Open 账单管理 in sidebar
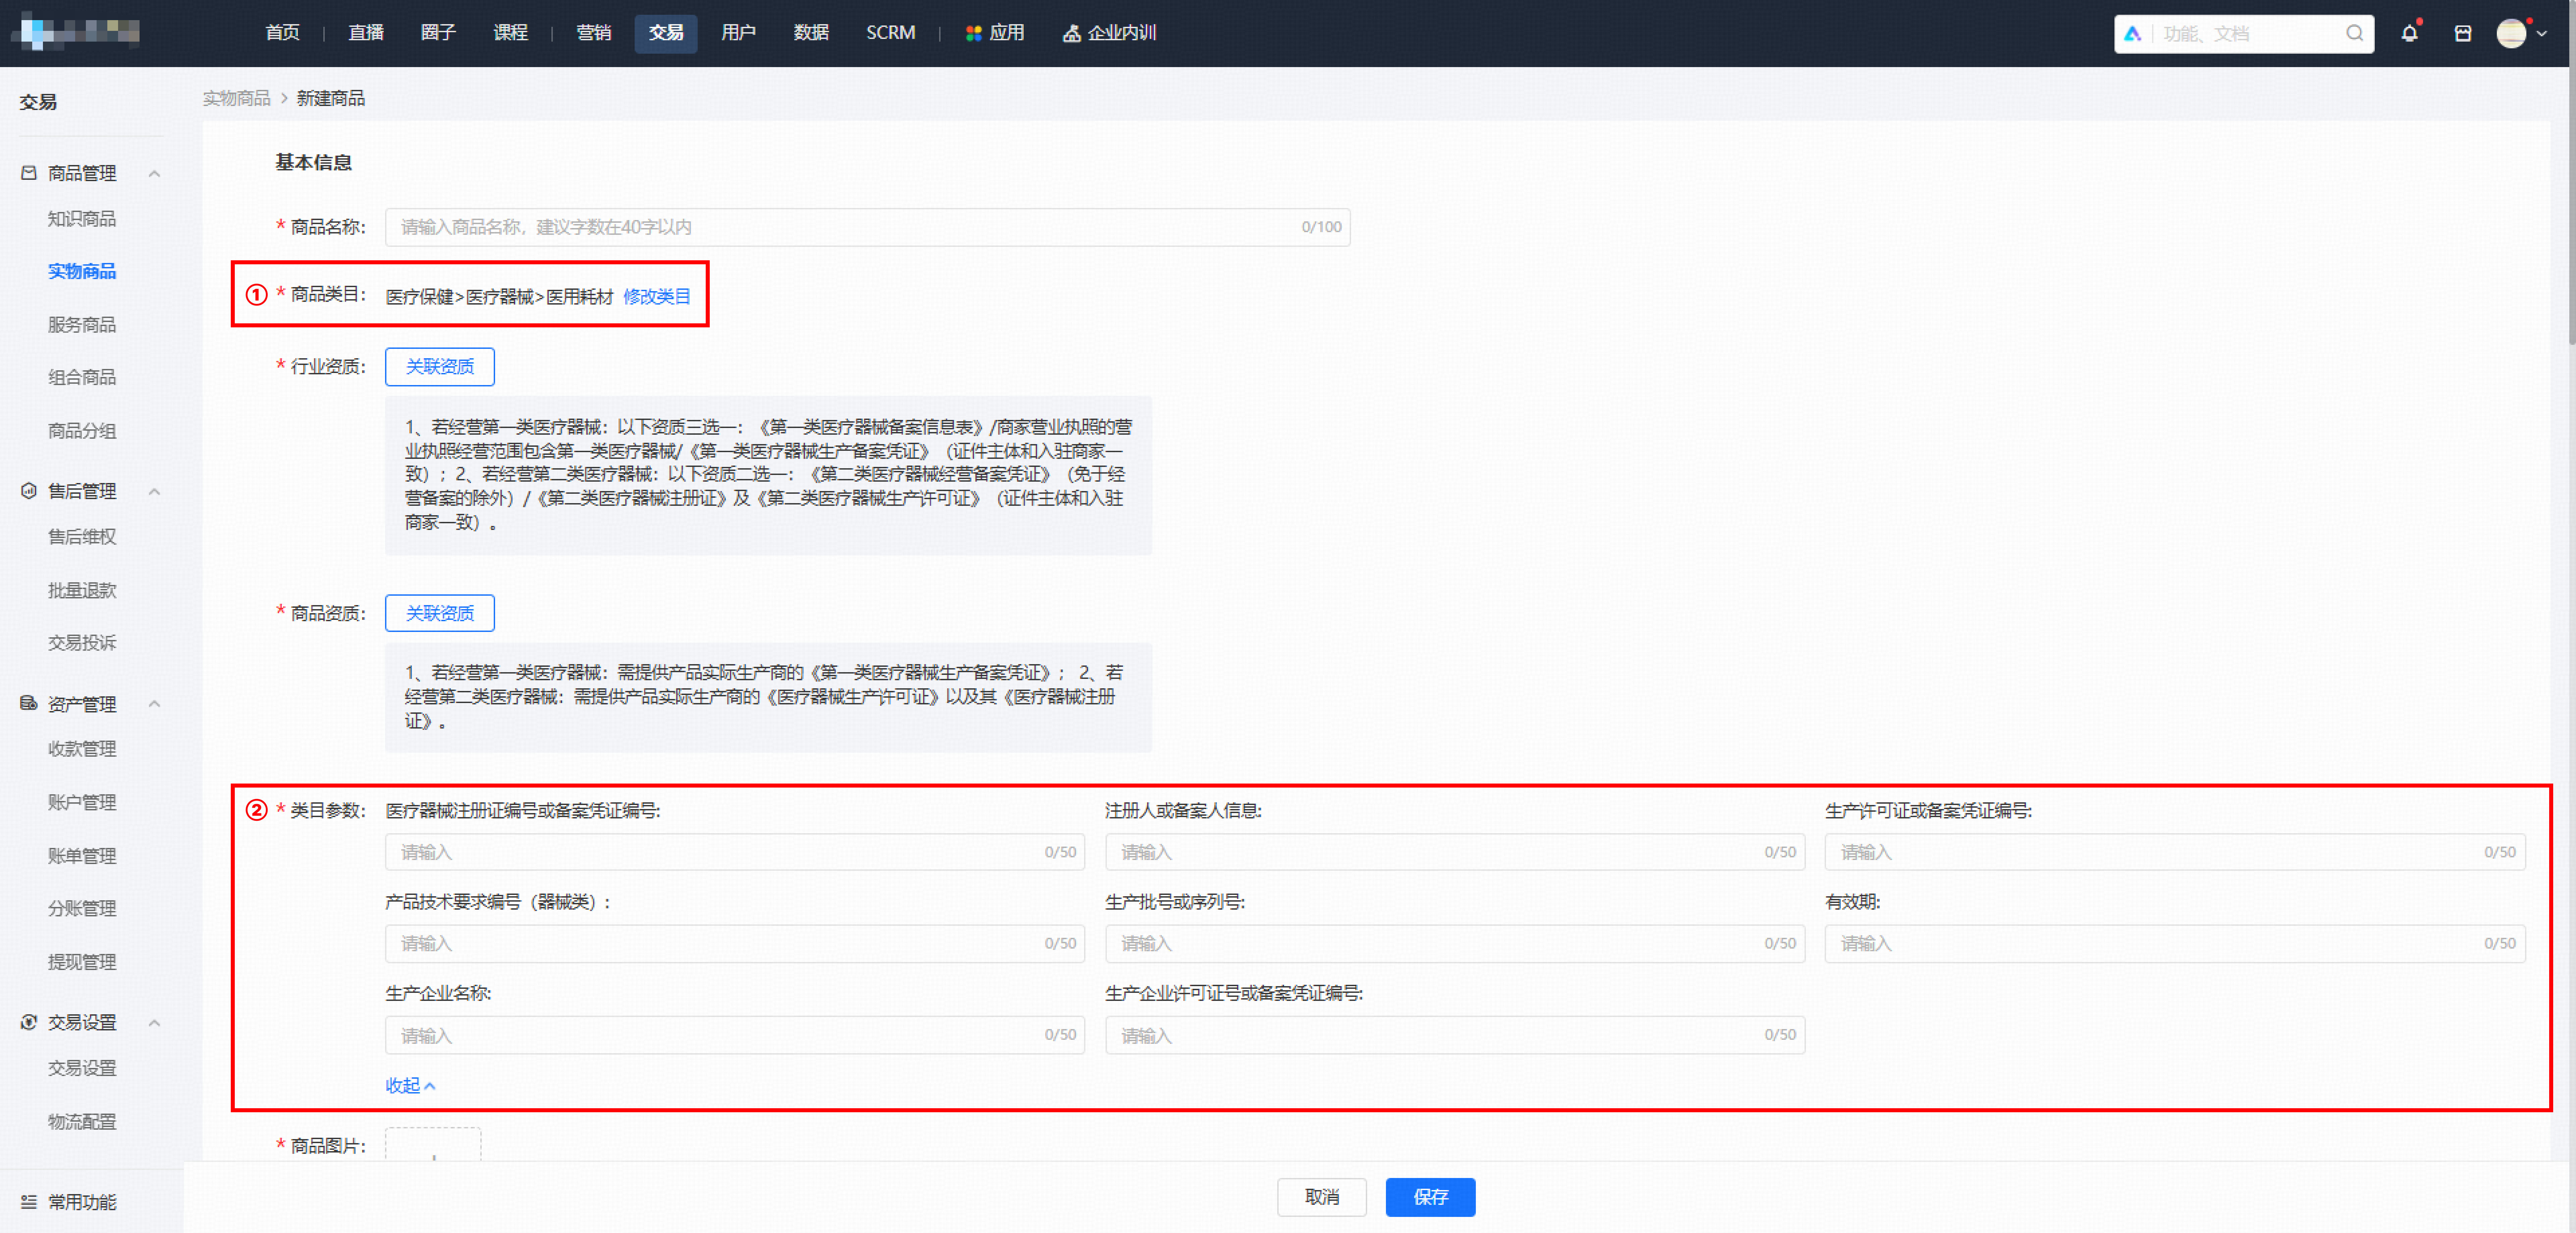This screenshot has width=2576, height=1233. coord(82,856)
